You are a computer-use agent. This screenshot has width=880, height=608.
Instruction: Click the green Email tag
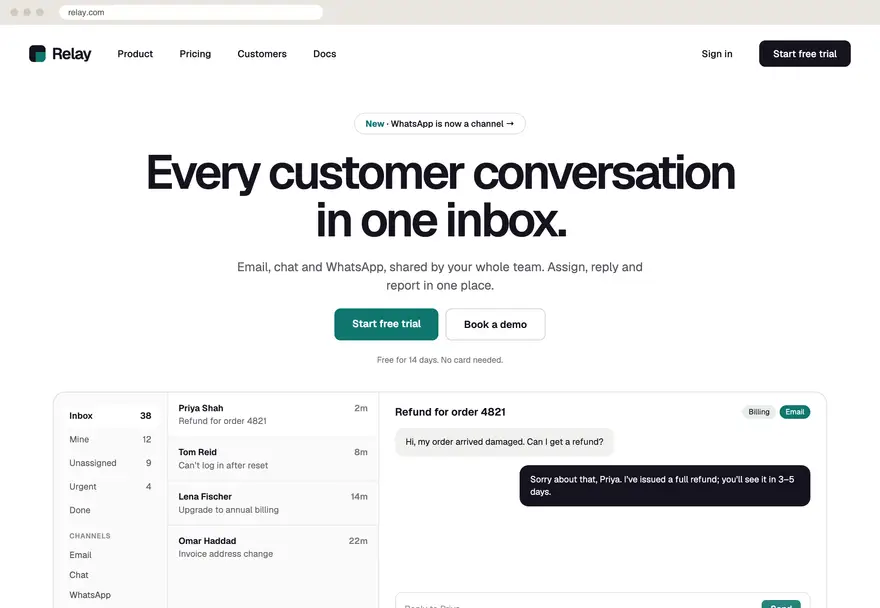795,412
